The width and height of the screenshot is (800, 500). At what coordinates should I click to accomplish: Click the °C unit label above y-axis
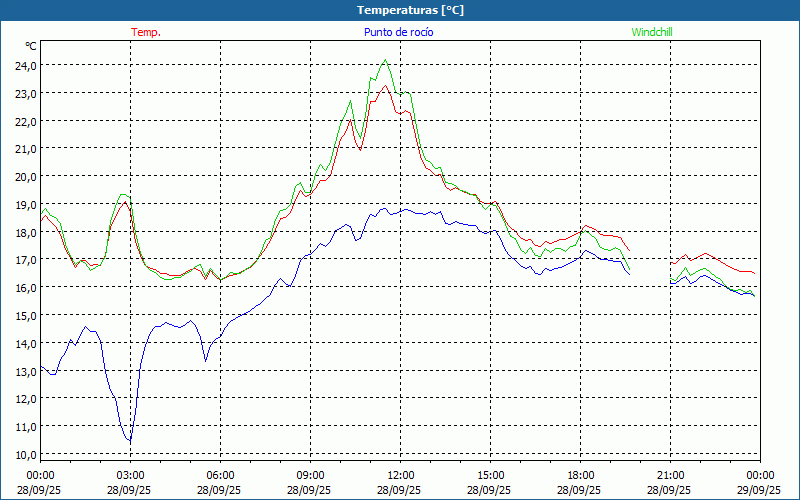click(31, 46)
